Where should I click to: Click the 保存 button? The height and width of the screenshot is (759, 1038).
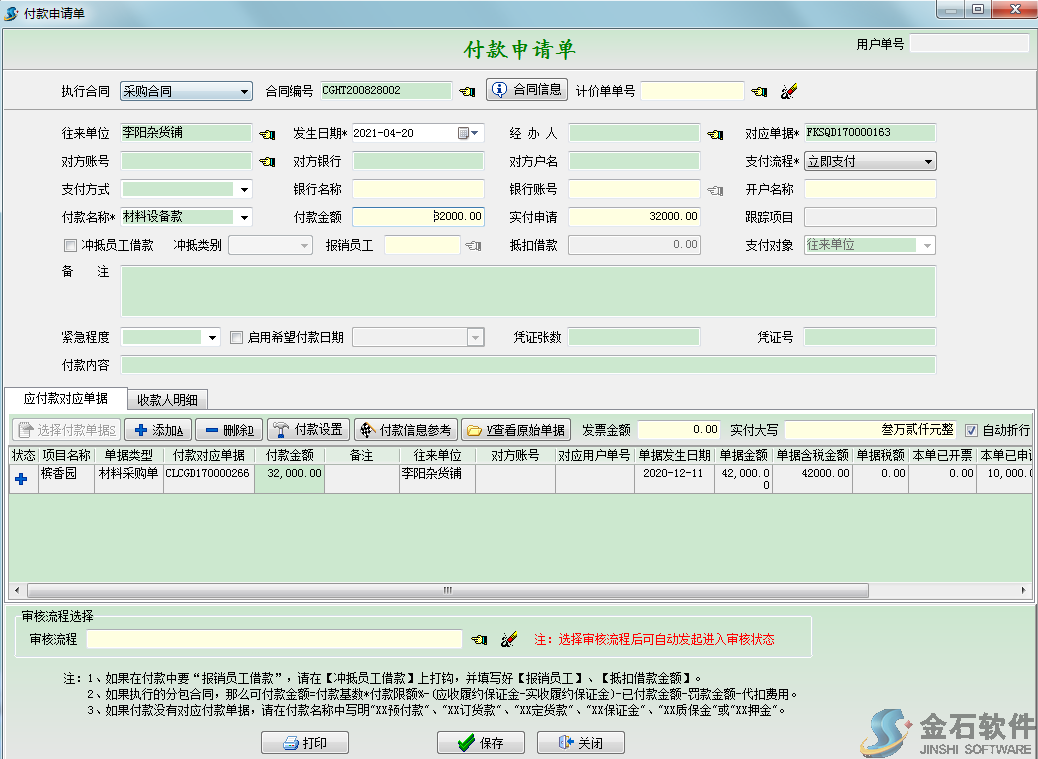(x=481, y=742)
